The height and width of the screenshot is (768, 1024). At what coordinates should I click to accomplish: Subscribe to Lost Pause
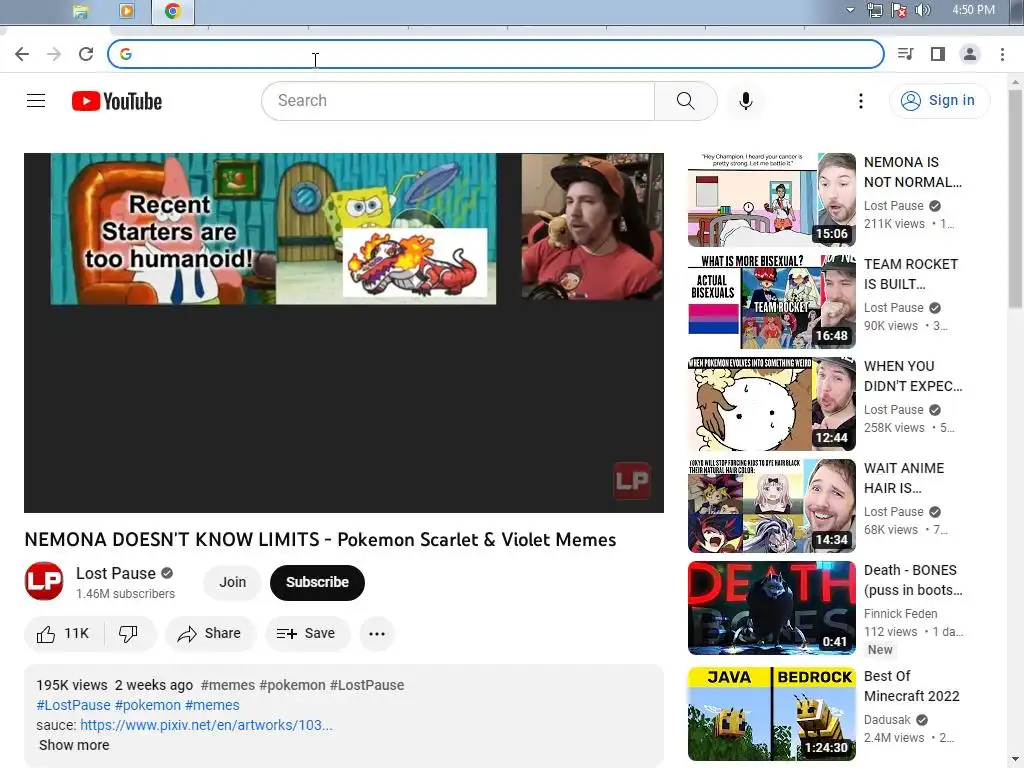317,582
